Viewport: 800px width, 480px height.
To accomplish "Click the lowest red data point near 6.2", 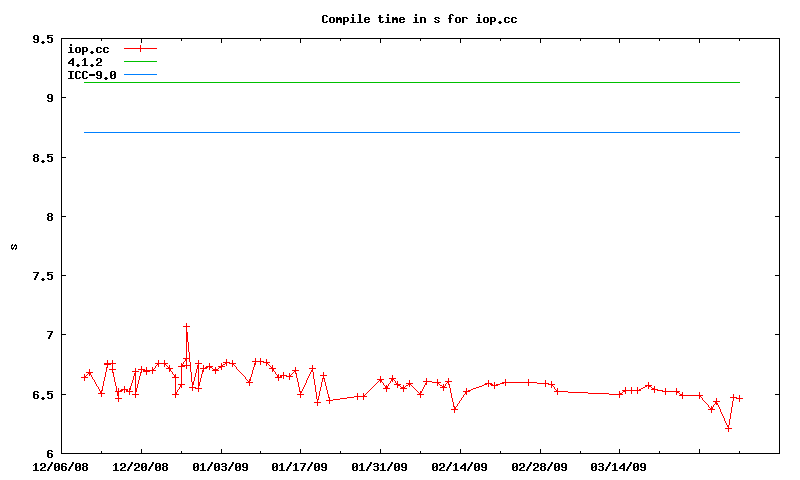I will [728, 428].
